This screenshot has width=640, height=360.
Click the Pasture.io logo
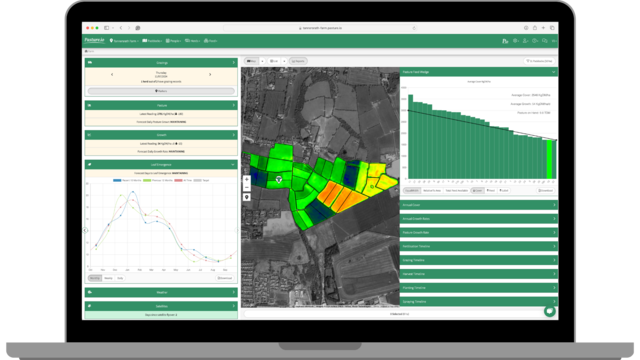pyautogui.click(x=94, y=40)
